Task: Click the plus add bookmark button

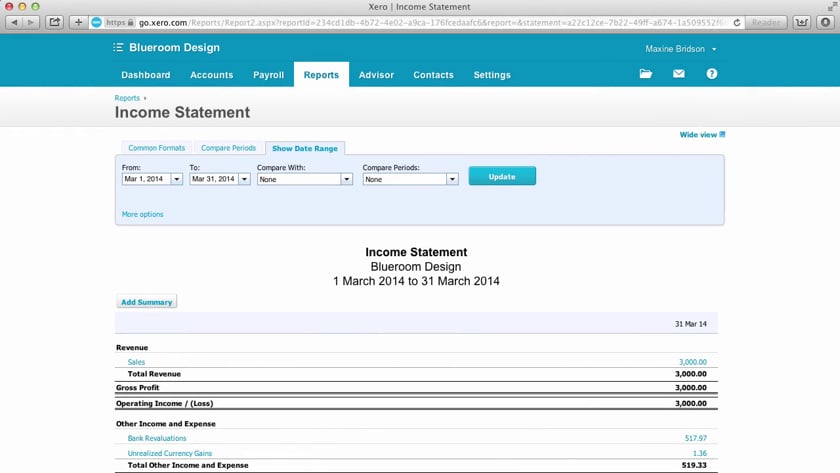Action: point(78,22)
